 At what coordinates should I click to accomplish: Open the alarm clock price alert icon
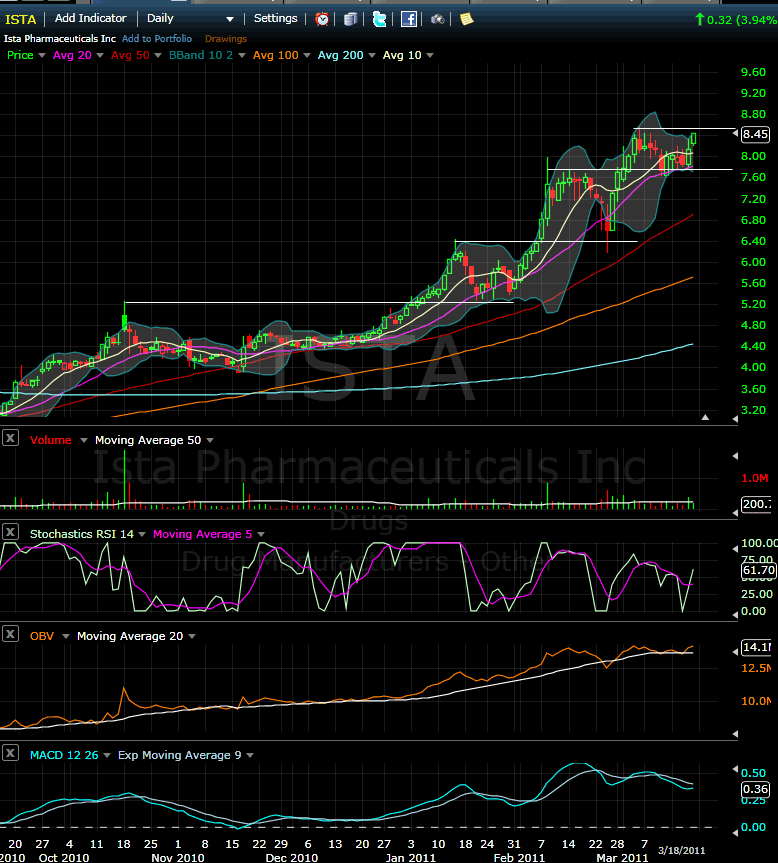coord(322,19)
